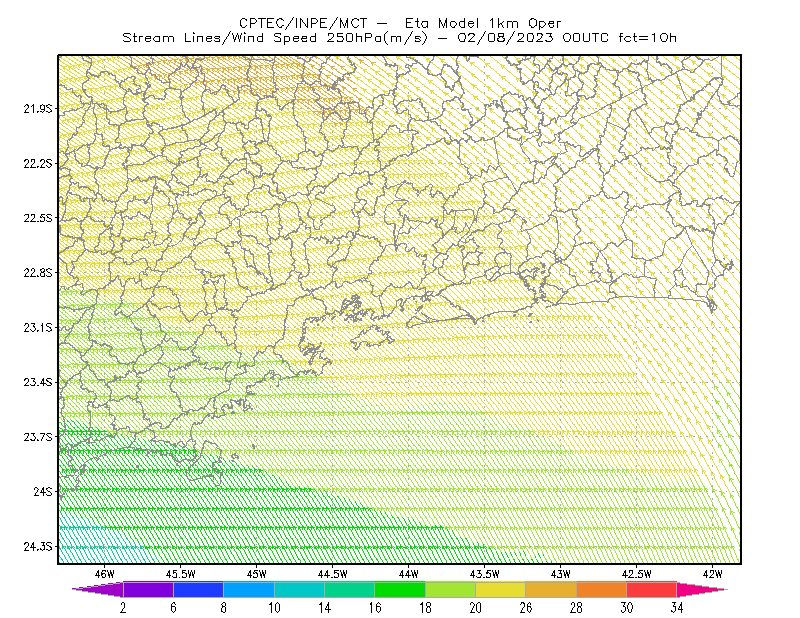Click the magenta right arrow of colorbar
The width and height of the screenshot is (800, 618).
tap(702, 589)
